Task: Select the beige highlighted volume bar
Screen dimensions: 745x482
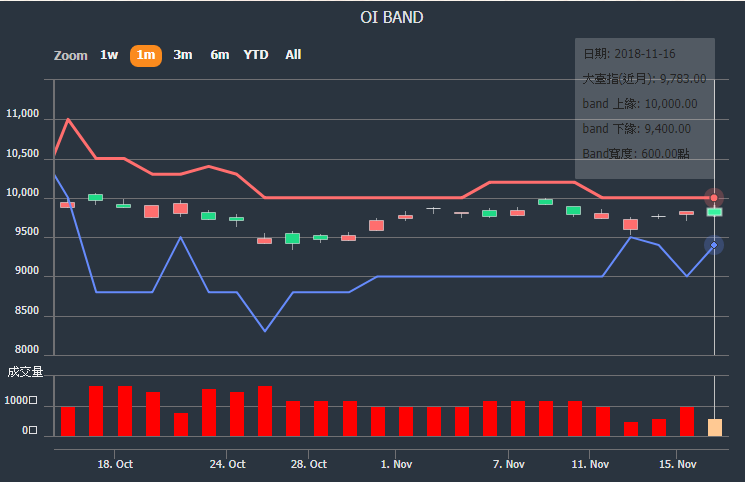Action: point(714,427)
